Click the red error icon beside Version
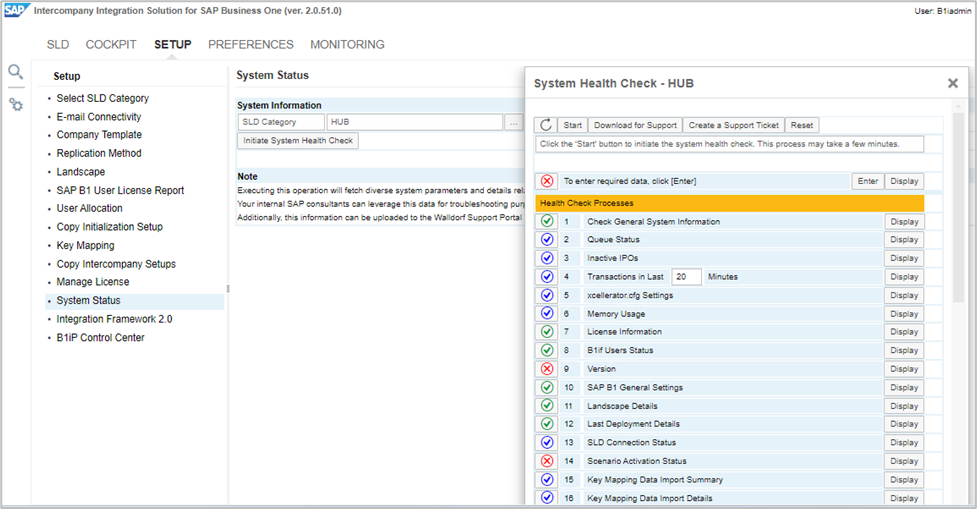 547,369
